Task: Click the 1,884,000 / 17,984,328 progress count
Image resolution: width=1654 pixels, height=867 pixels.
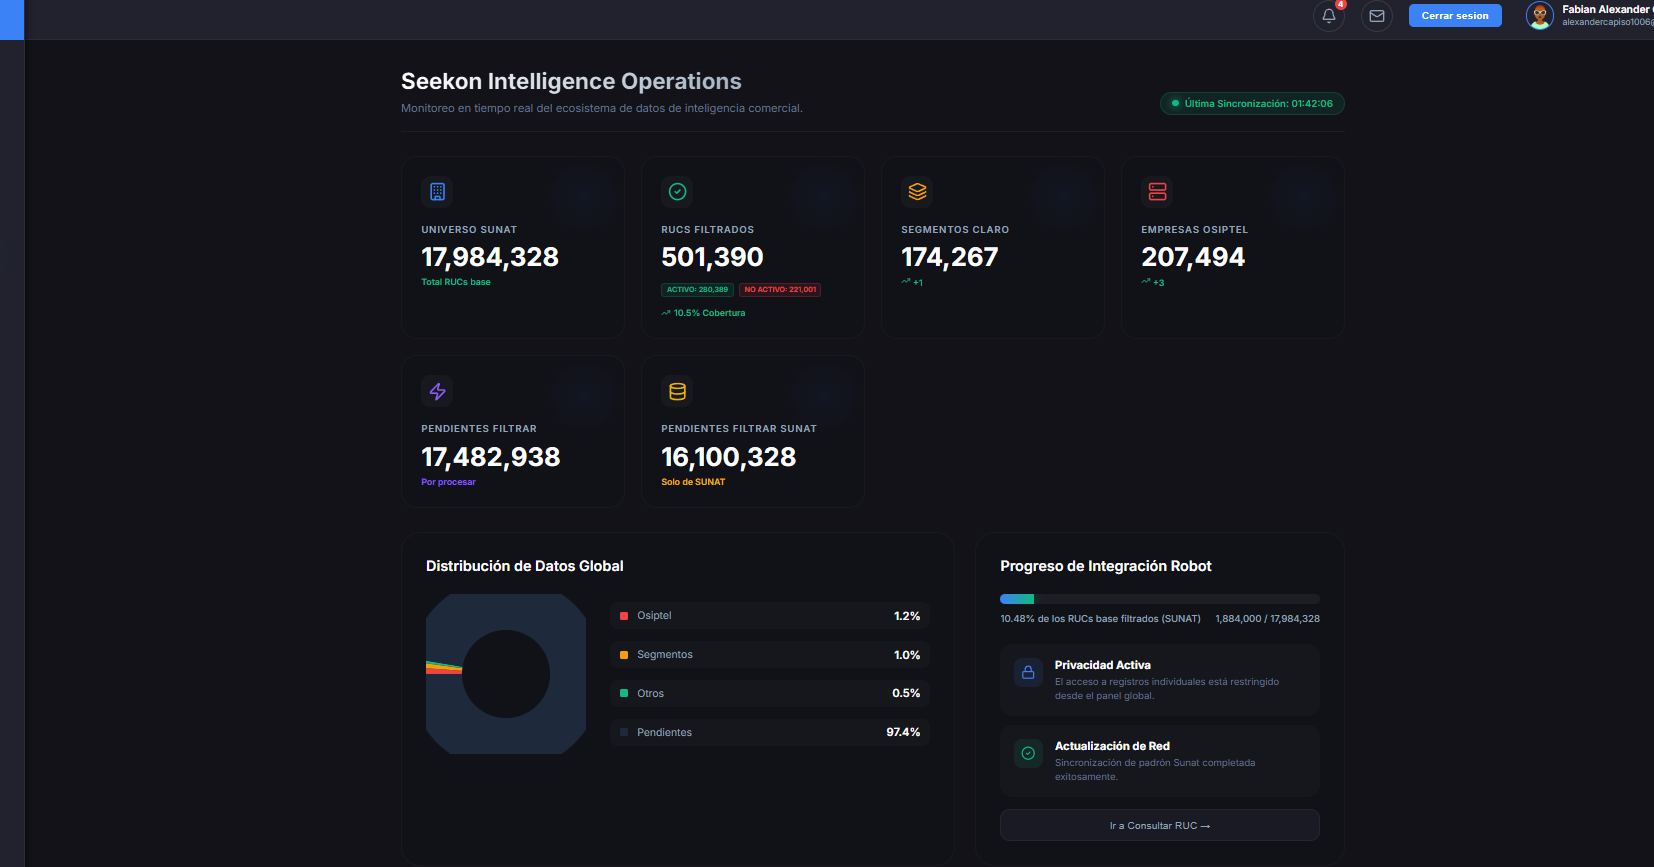Action: coord(1267,619)
